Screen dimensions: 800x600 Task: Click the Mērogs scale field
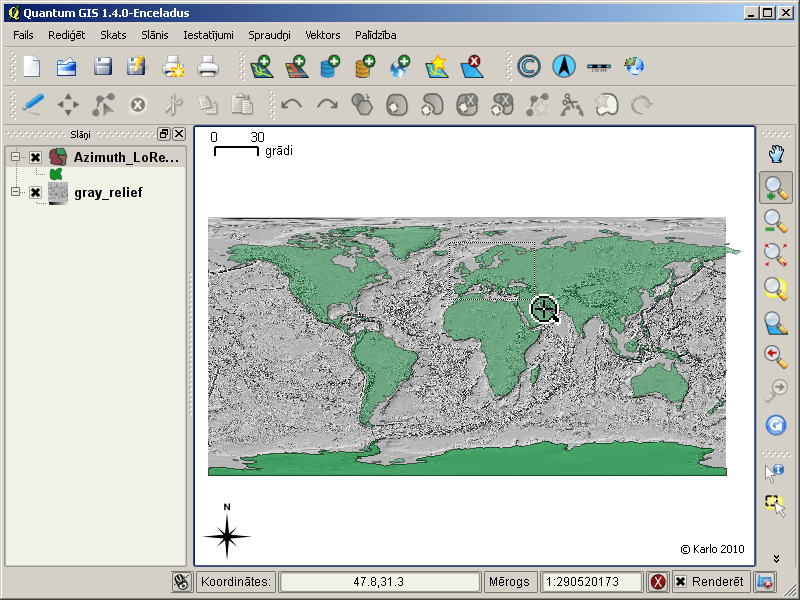click(591, 582)
